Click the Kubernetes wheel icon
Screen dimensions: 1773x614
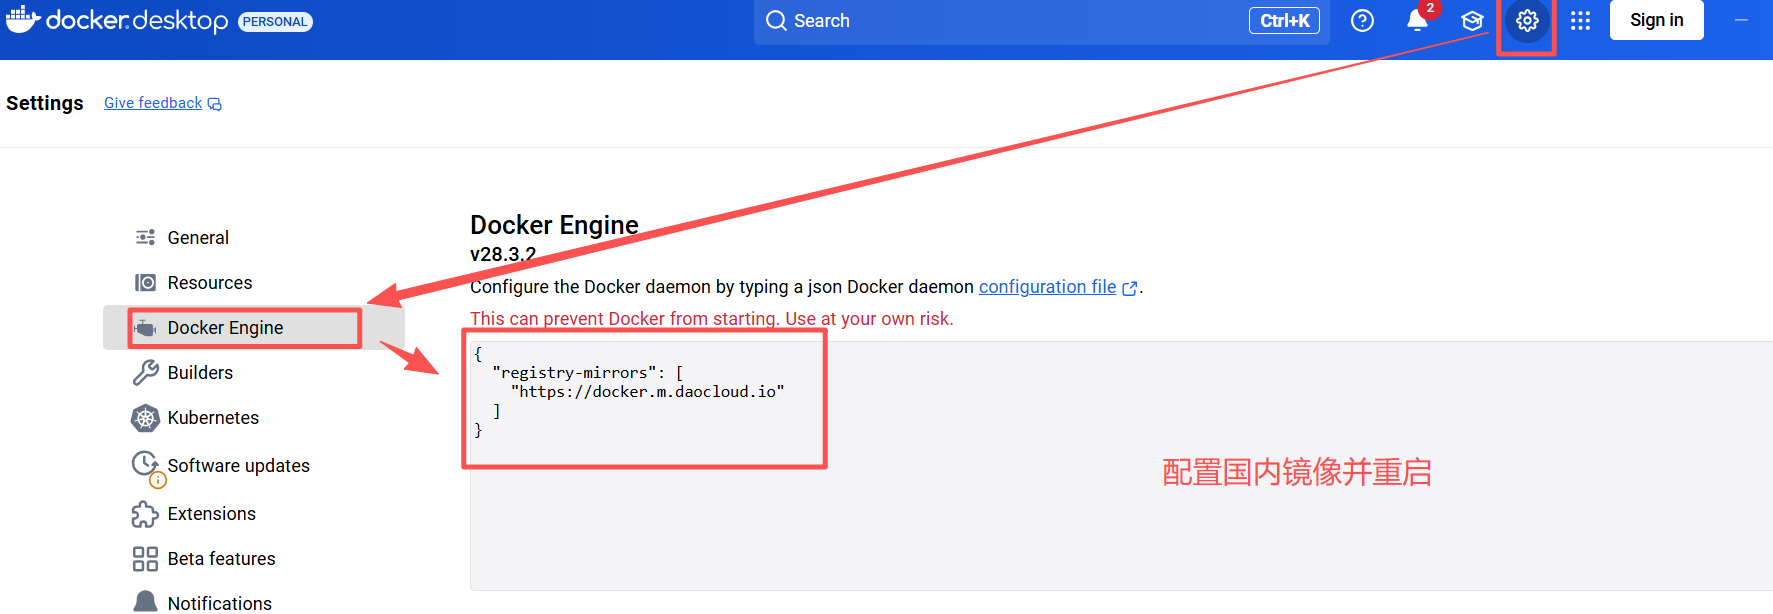pyautogui.click(x=145, y=418)
